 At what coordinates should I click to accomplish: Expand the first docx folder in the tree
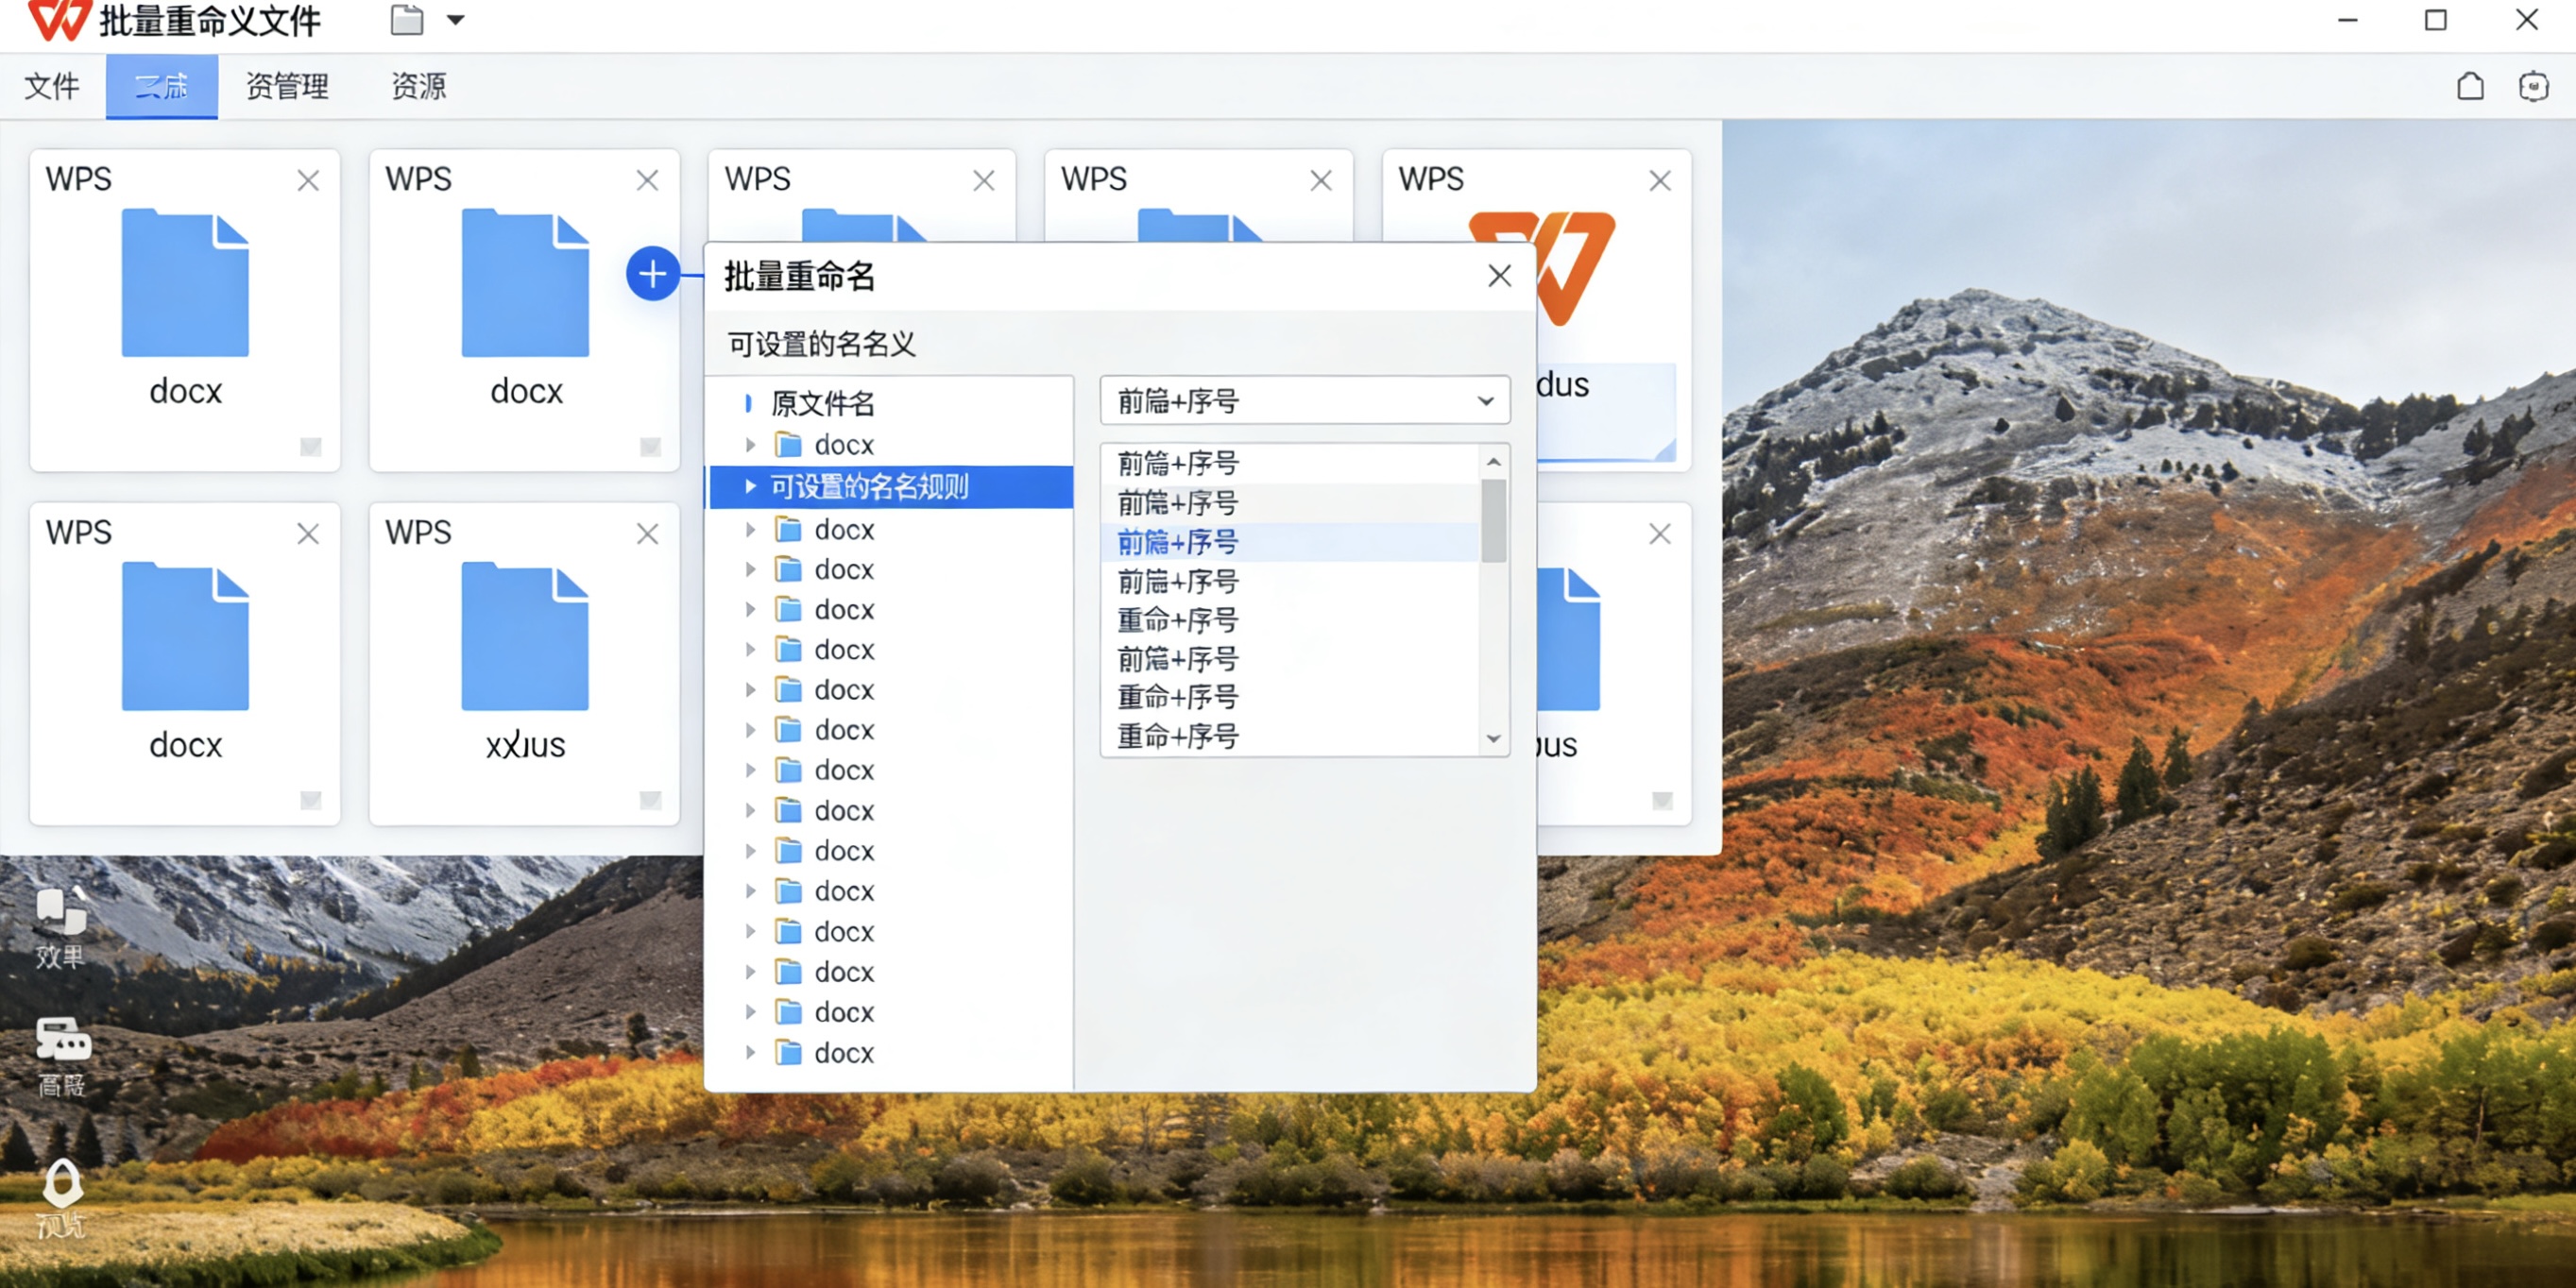[x=752, y=444]
